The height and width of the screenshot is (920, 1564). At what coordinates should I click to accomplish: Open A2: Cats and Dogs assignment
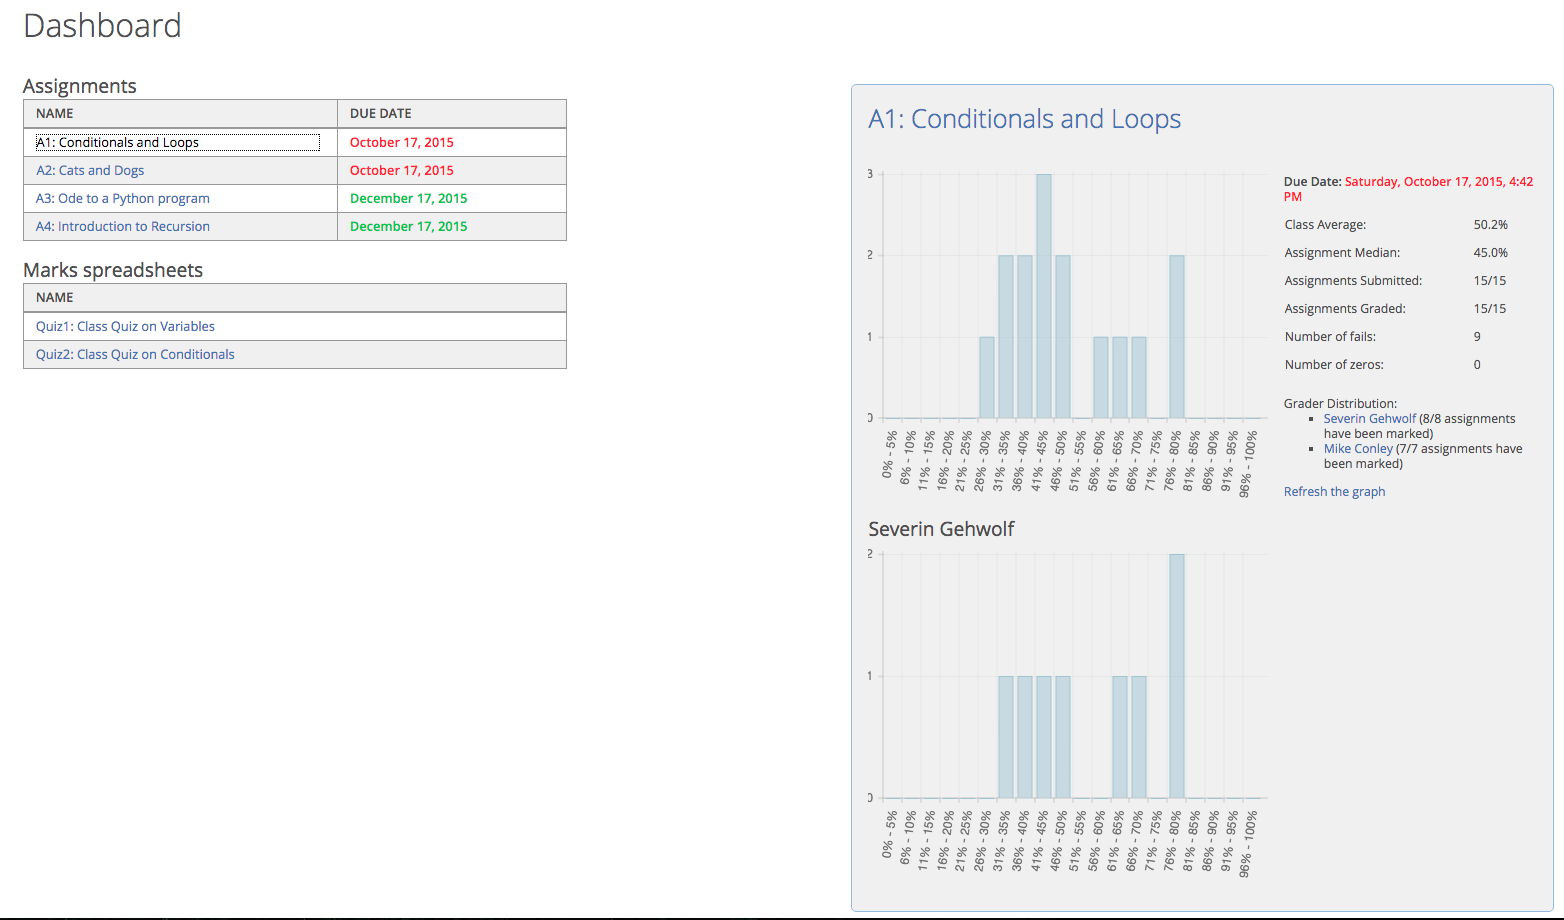click(90, 170)
